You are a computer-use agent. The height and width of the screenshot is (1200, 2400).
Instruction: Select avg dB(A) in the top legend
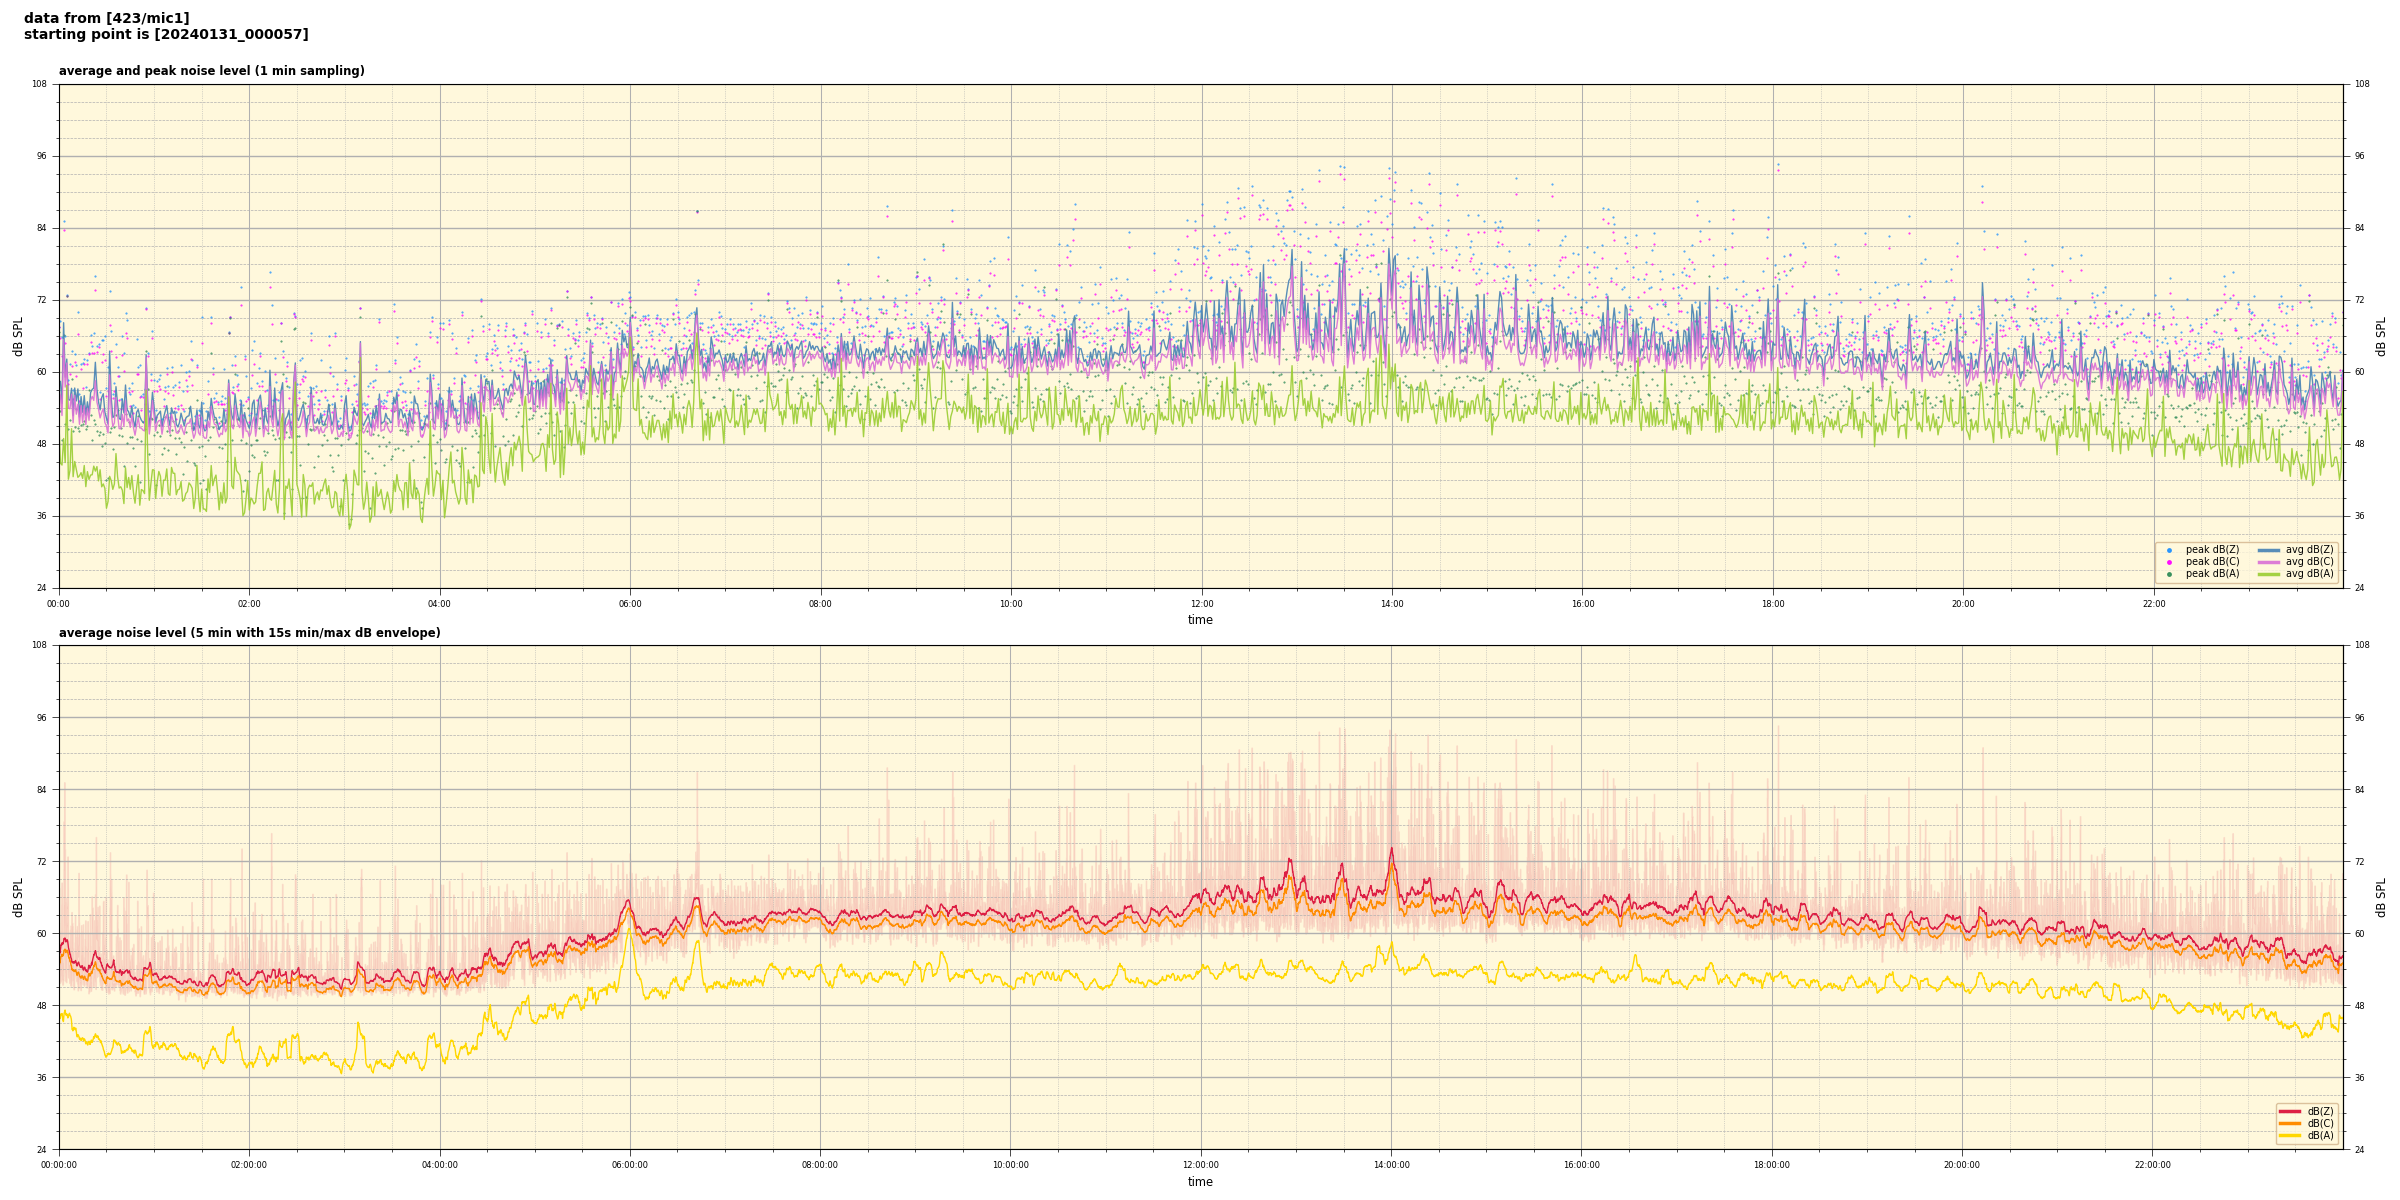pos(2309,574)
